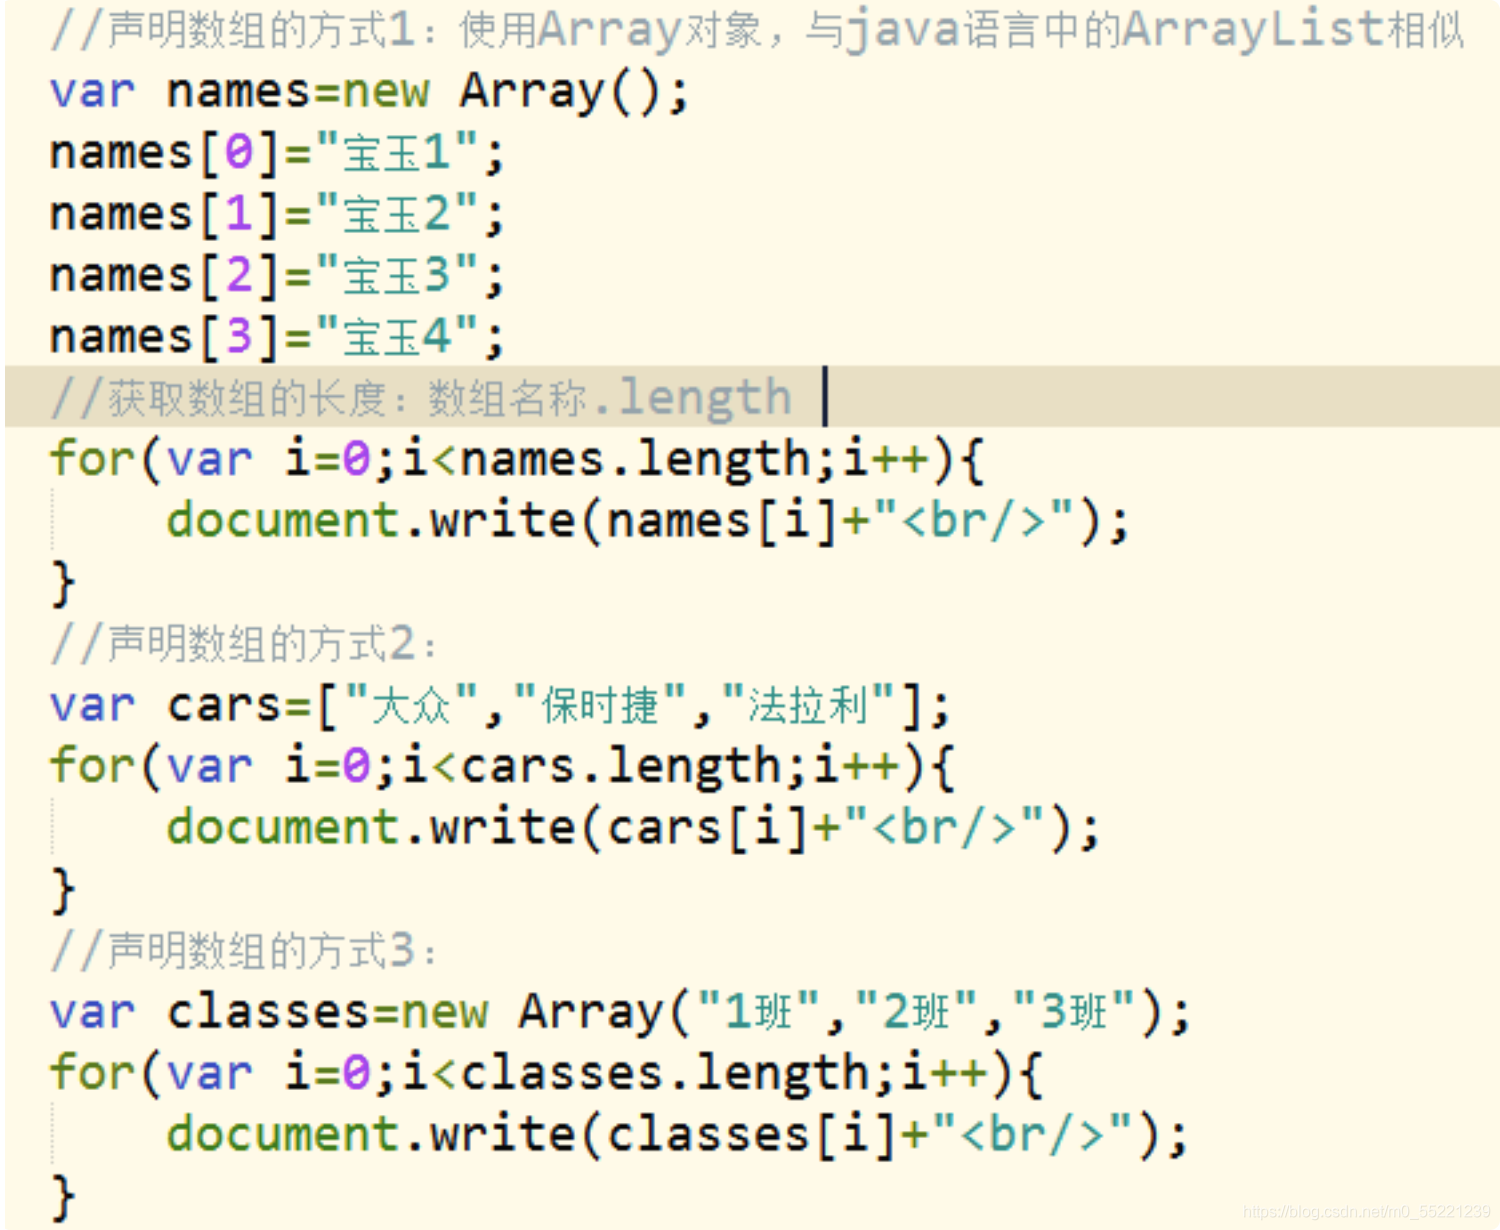Select the line names[2]="宝玉3"

277,276
